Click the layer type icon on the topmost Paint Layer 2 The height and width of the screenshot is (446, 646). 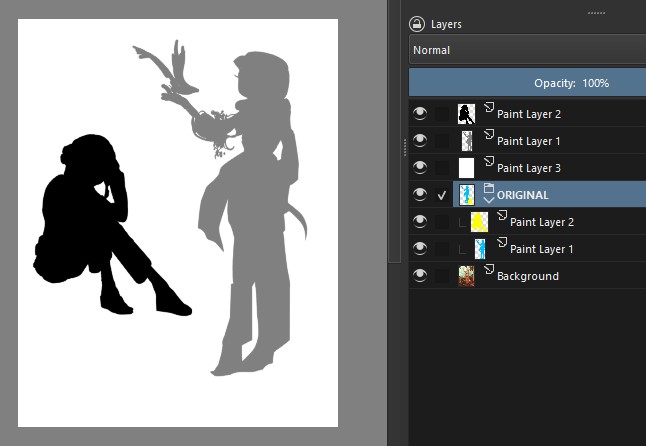489,108
